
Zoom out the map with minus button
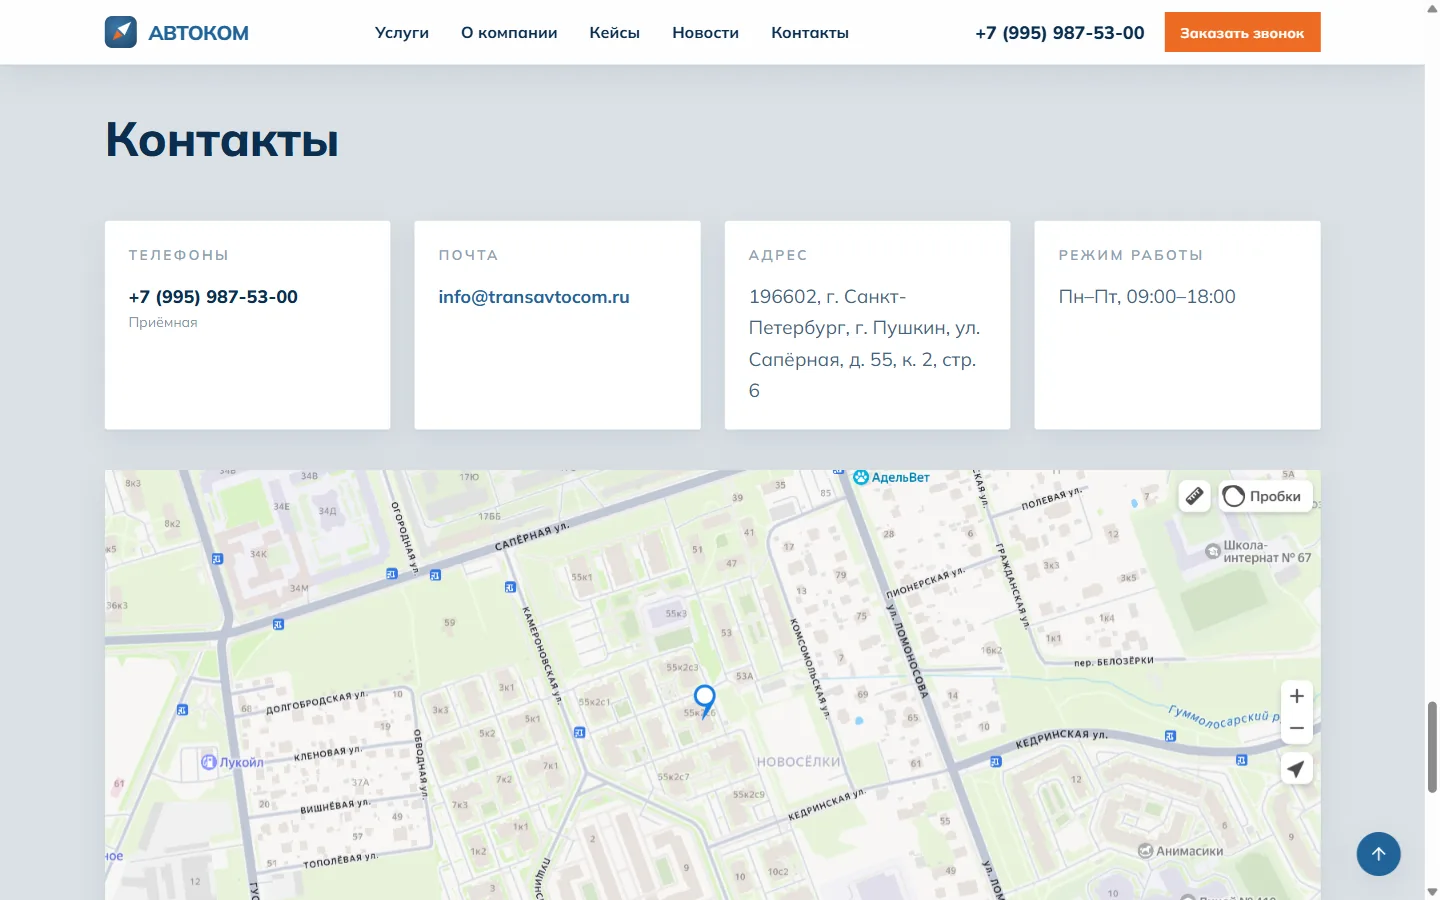coord(1297,728)
